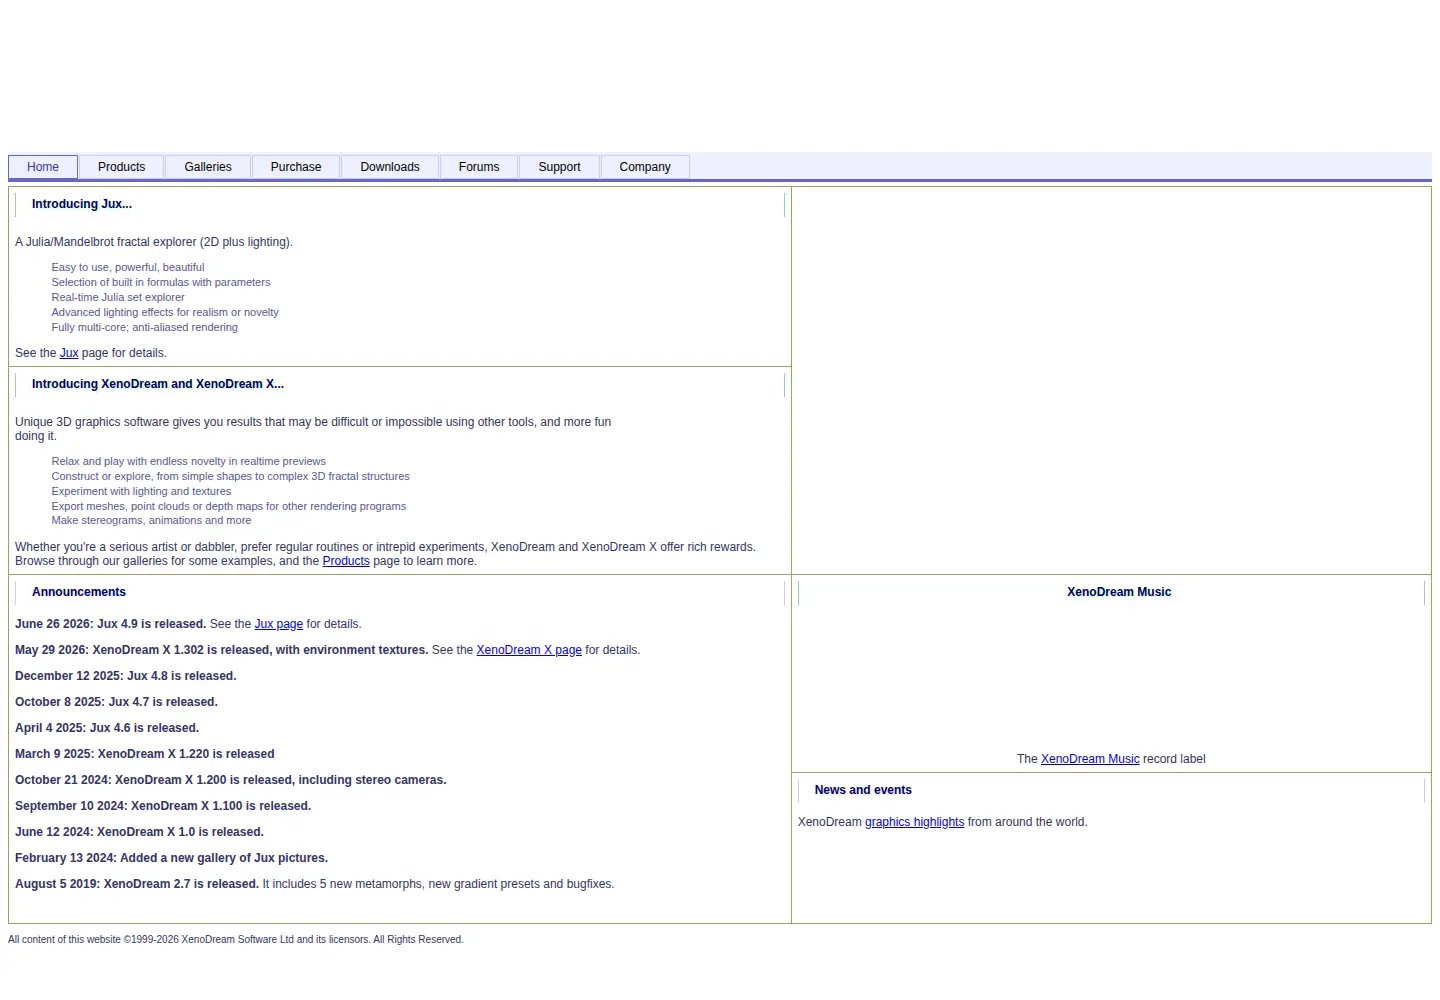The image size is (1440, 1000).
Task: Select the Company tab
Action: (x=645, y=167)
